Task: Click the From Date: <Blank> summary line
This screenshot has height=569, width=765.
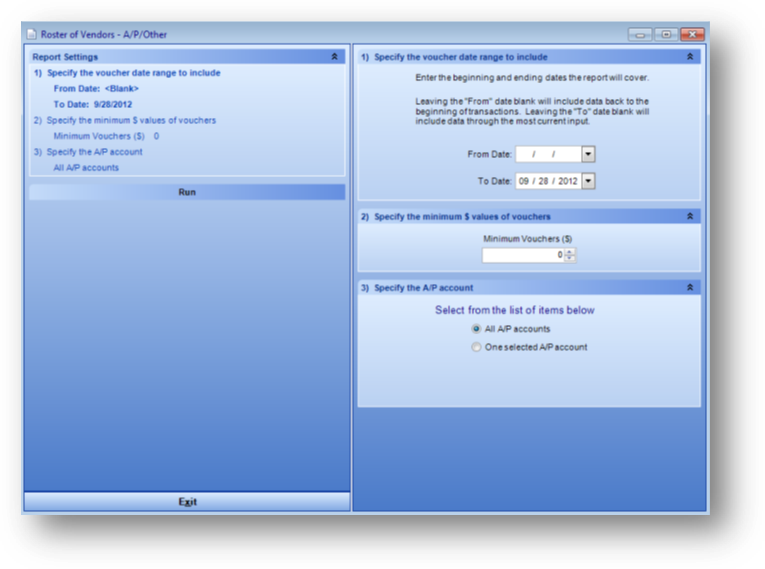Action: [x=96, y=88]
